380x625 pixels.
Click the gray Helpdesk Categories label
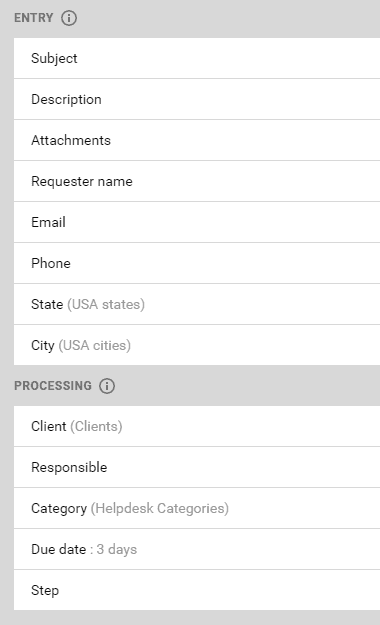pos(159,509)
